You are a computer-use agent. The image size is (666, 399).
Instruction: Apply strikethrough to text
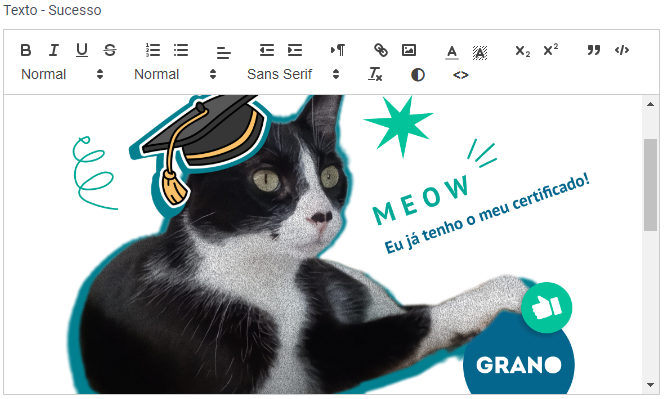110,50
